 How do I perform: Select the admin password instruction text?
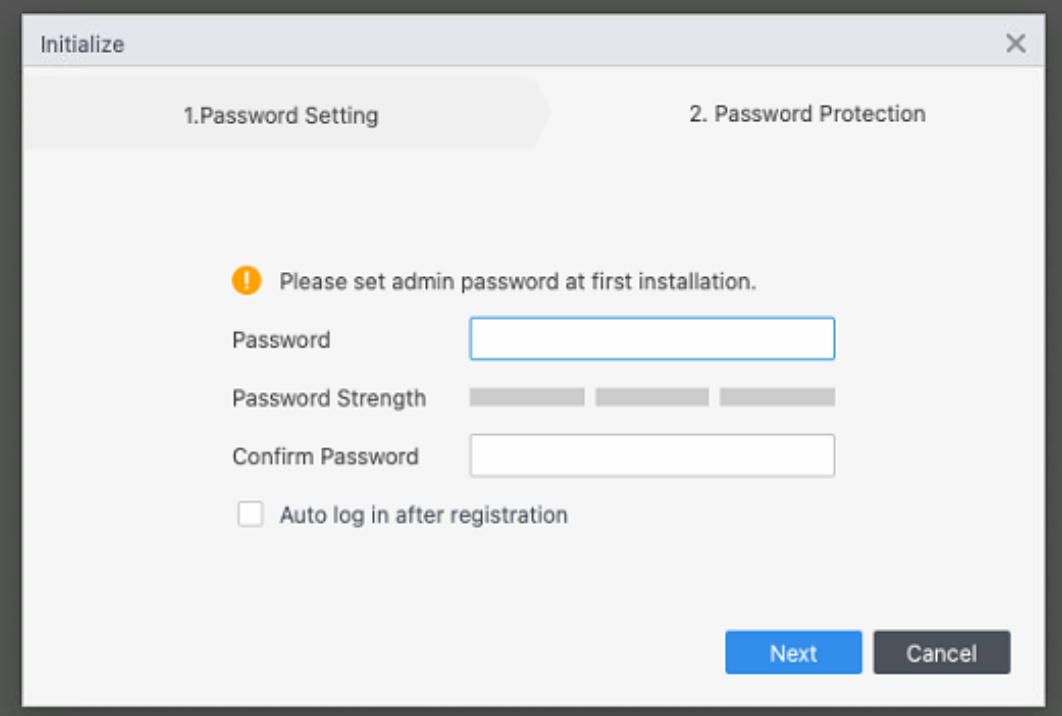(x=518, y=281)
